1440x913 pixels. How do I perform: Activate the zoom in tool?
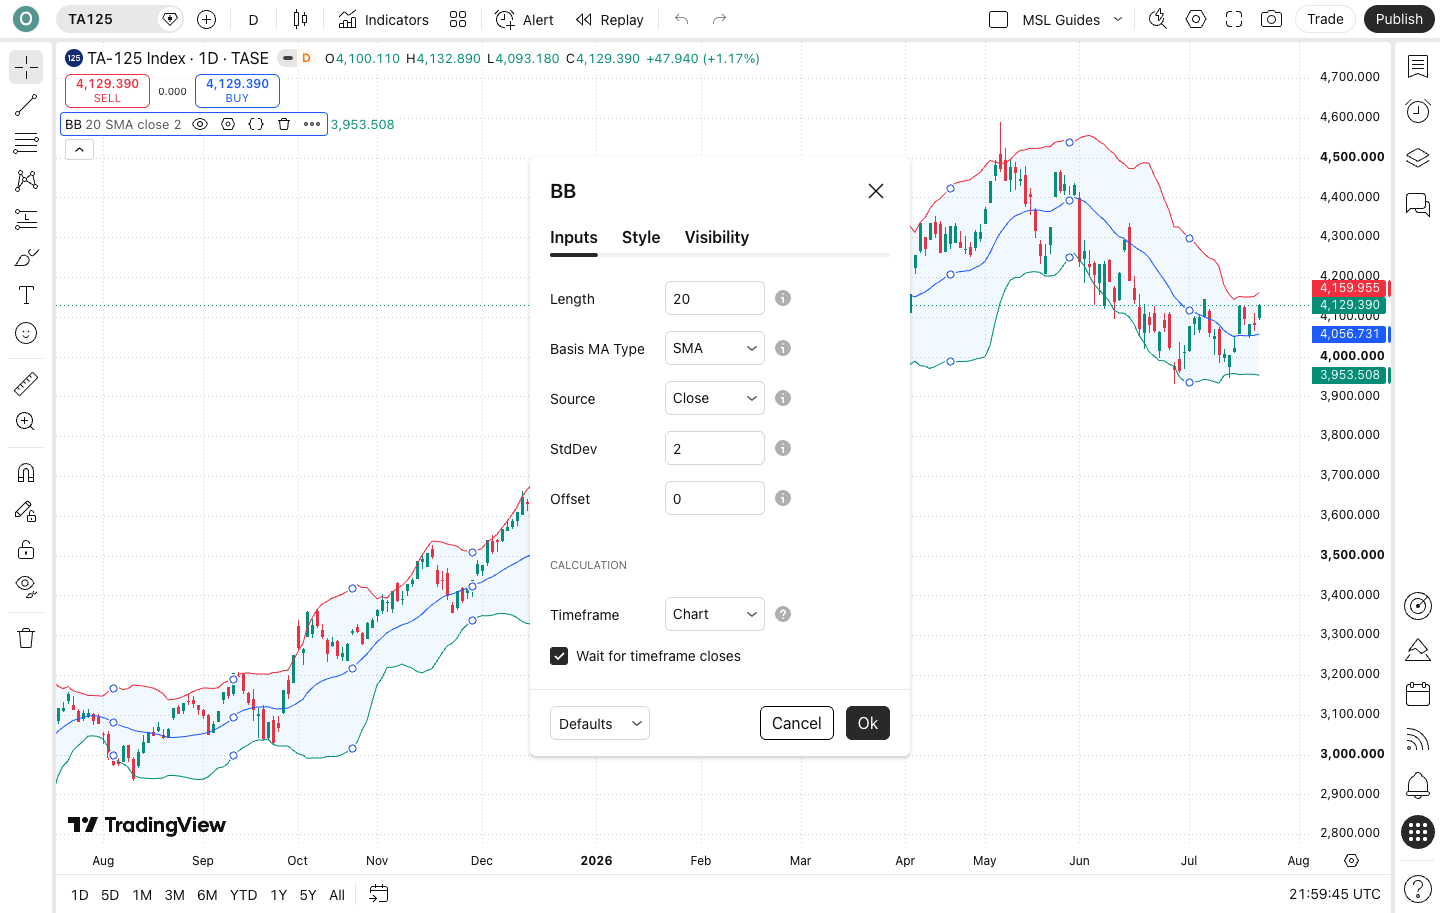[26, 421]
